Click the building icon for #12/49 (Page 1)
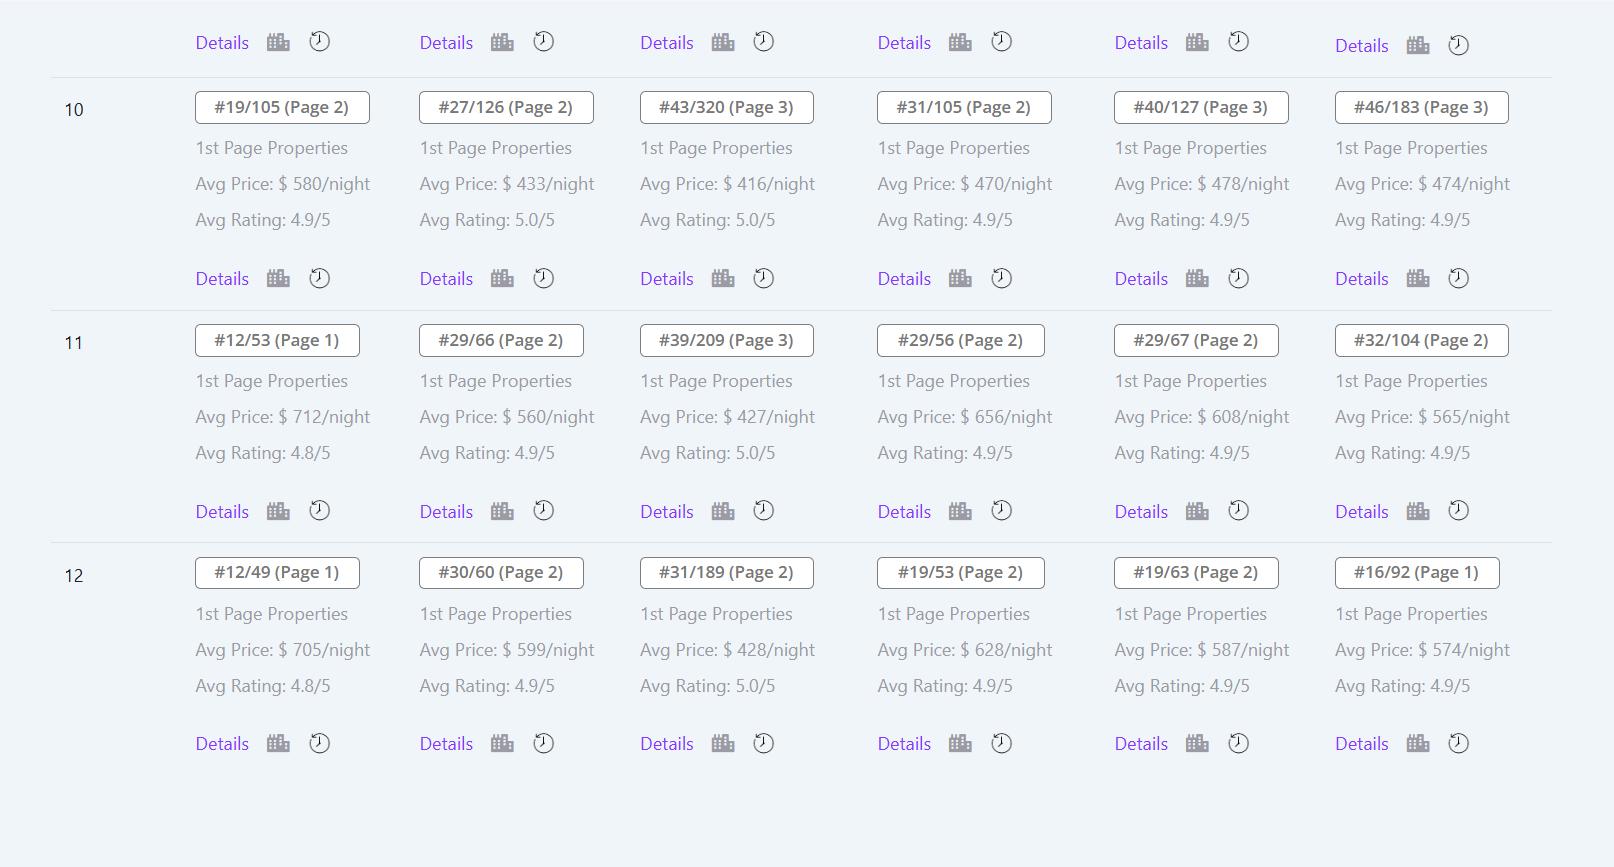 [x=278, y=743]
